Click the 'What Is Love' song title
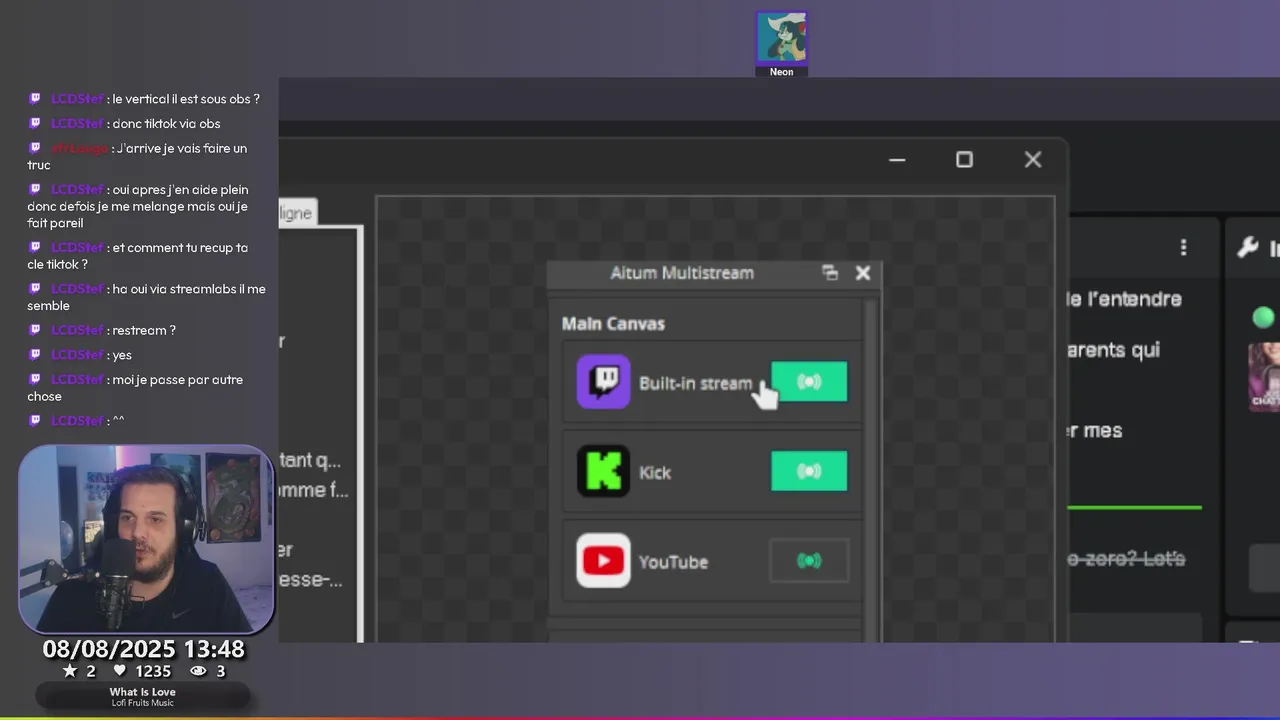 (x=143, y=692)
